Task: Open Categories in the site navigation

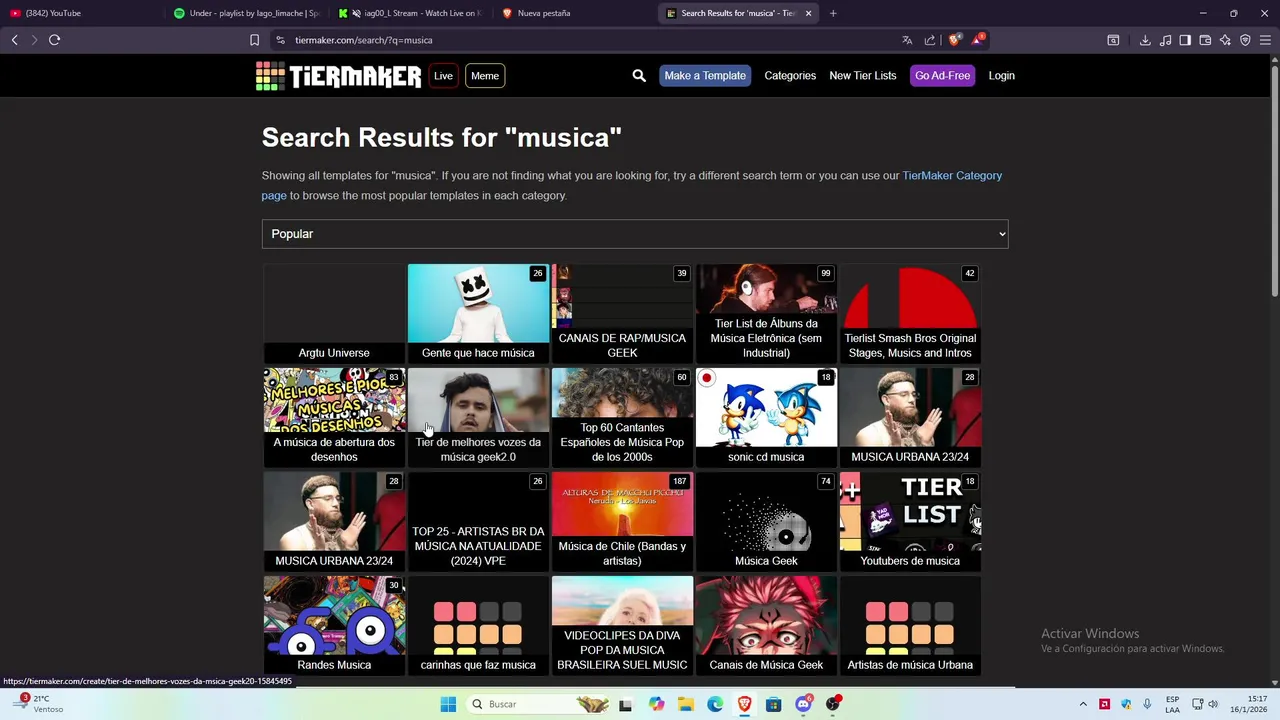Action: click(790, 76)
